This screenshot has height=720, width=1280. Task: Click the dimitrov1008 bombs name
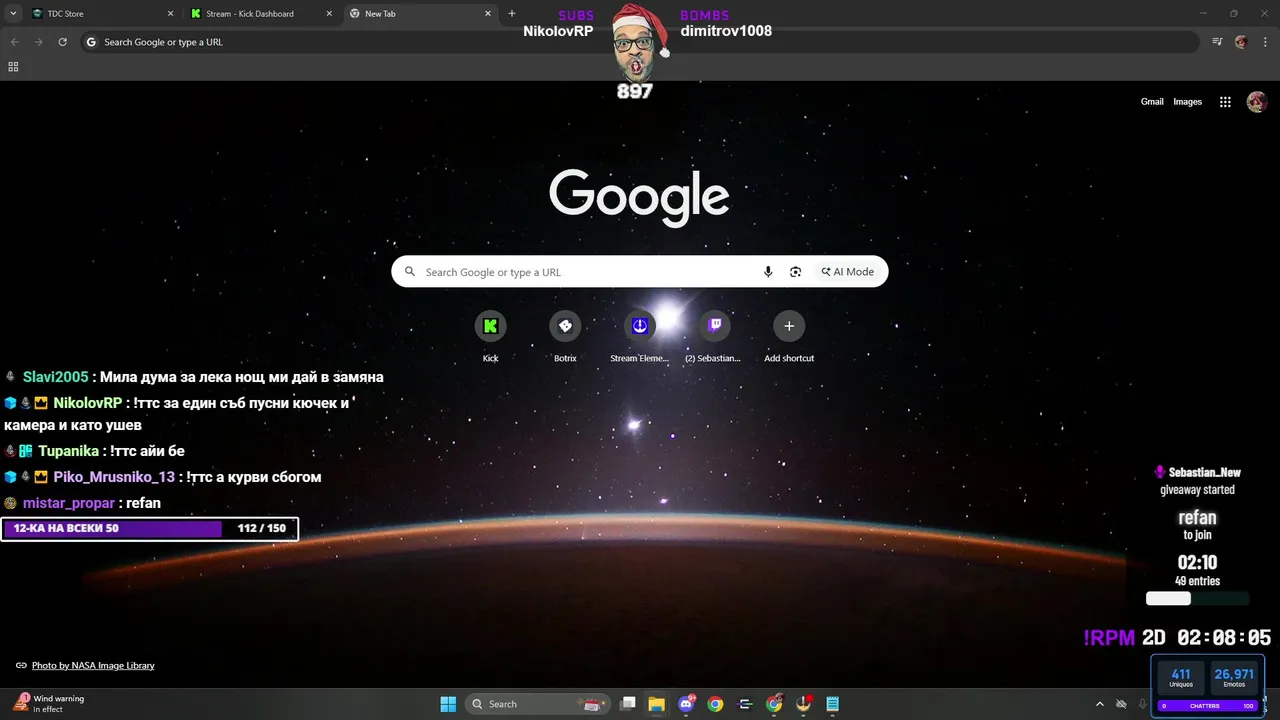coord(726,31)
